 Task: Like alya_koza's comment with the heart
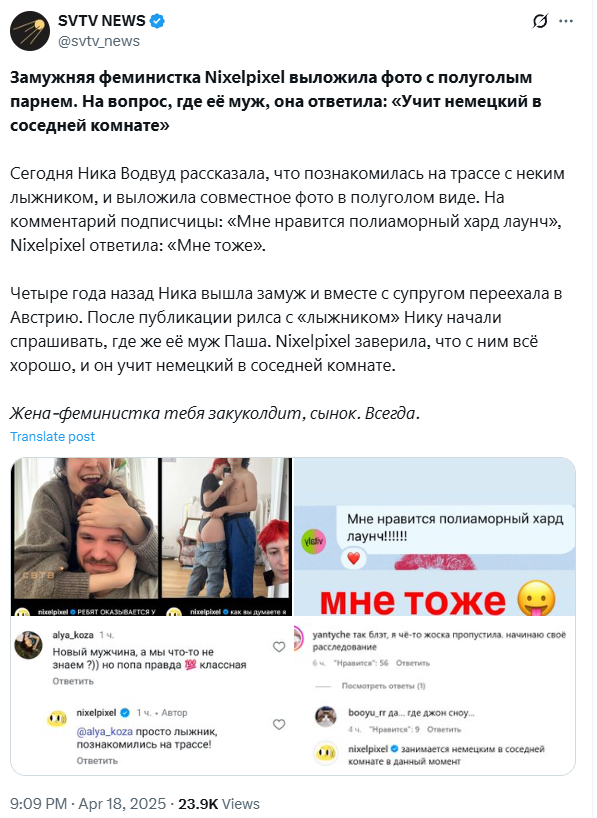279,647
